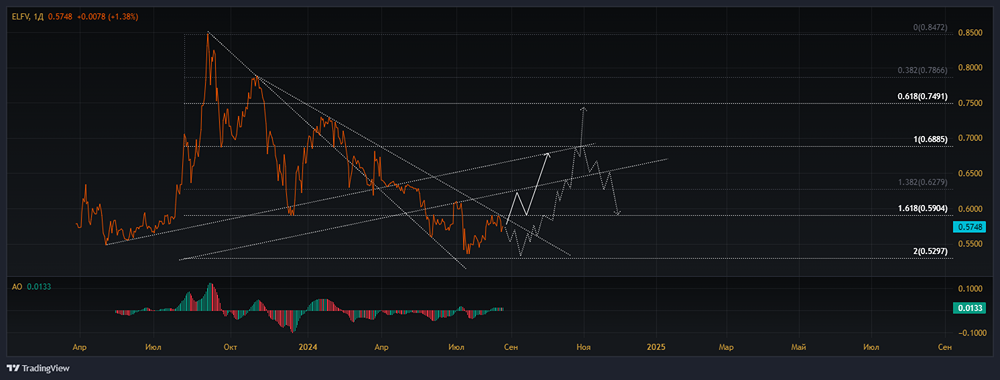Click the Мар label on time axis

pos(726,347)
